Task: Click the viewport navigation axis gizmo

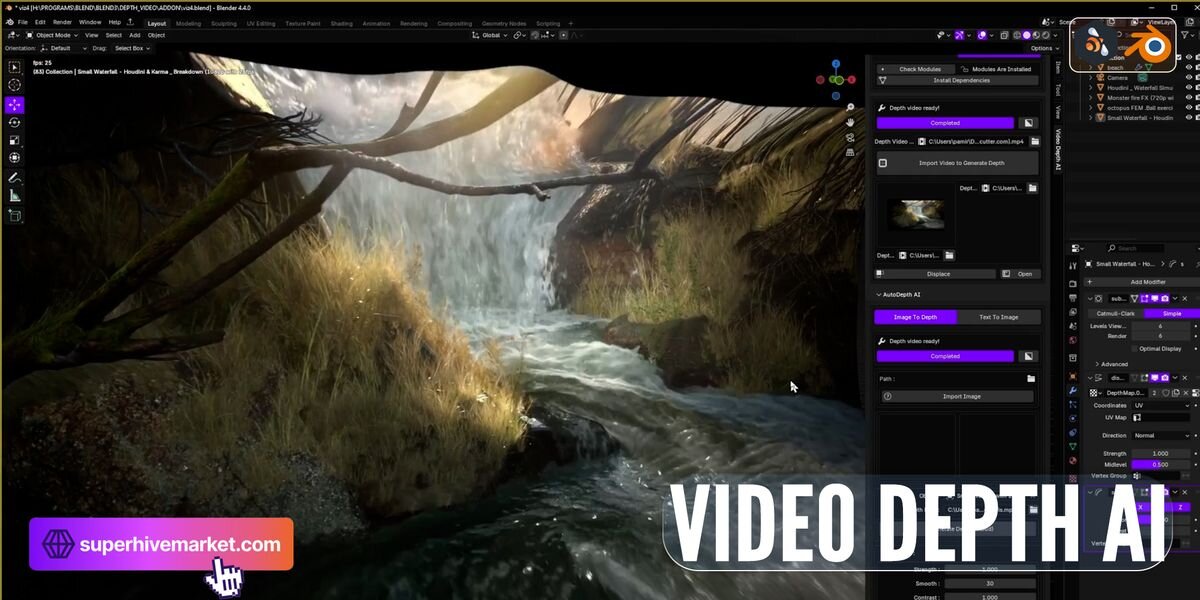Action: (x=836, y=78)
